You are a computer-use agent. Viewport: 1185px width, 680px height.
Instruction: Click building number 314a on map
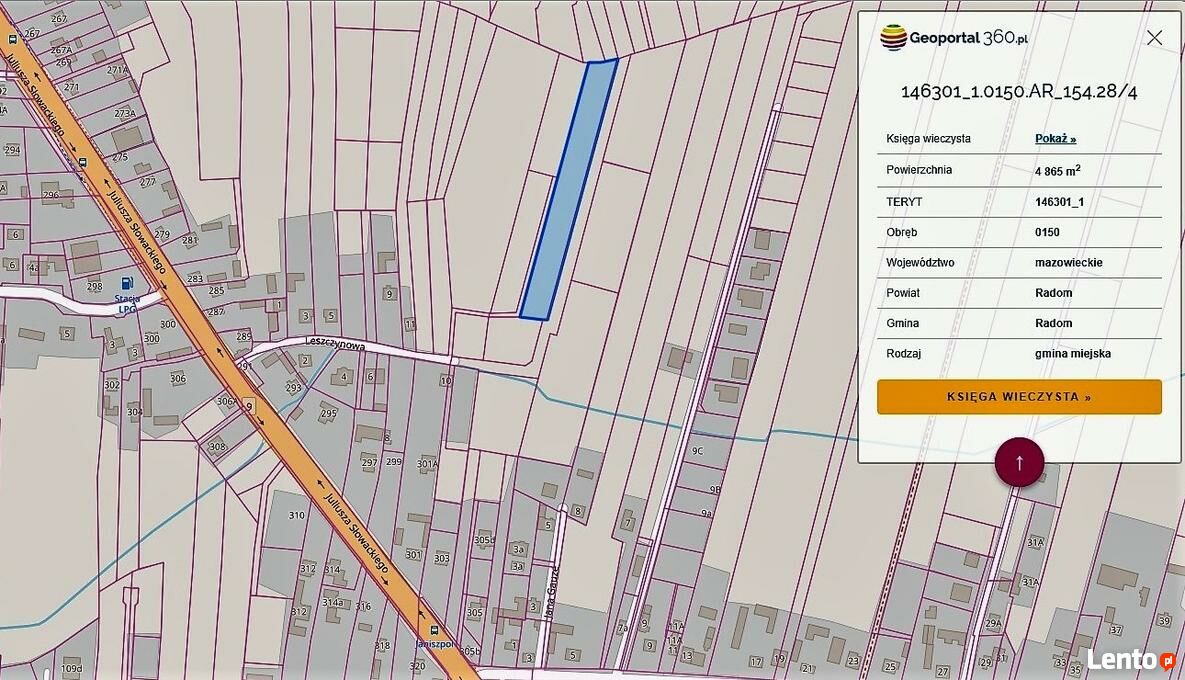click(333, 602)
